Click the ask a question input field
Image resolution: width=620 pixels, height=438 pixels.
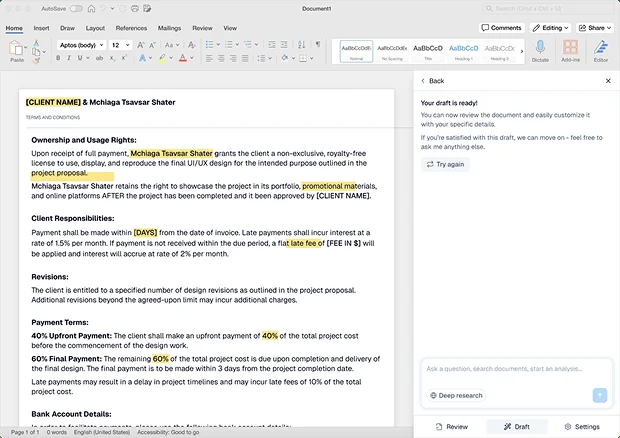(515, 369)
